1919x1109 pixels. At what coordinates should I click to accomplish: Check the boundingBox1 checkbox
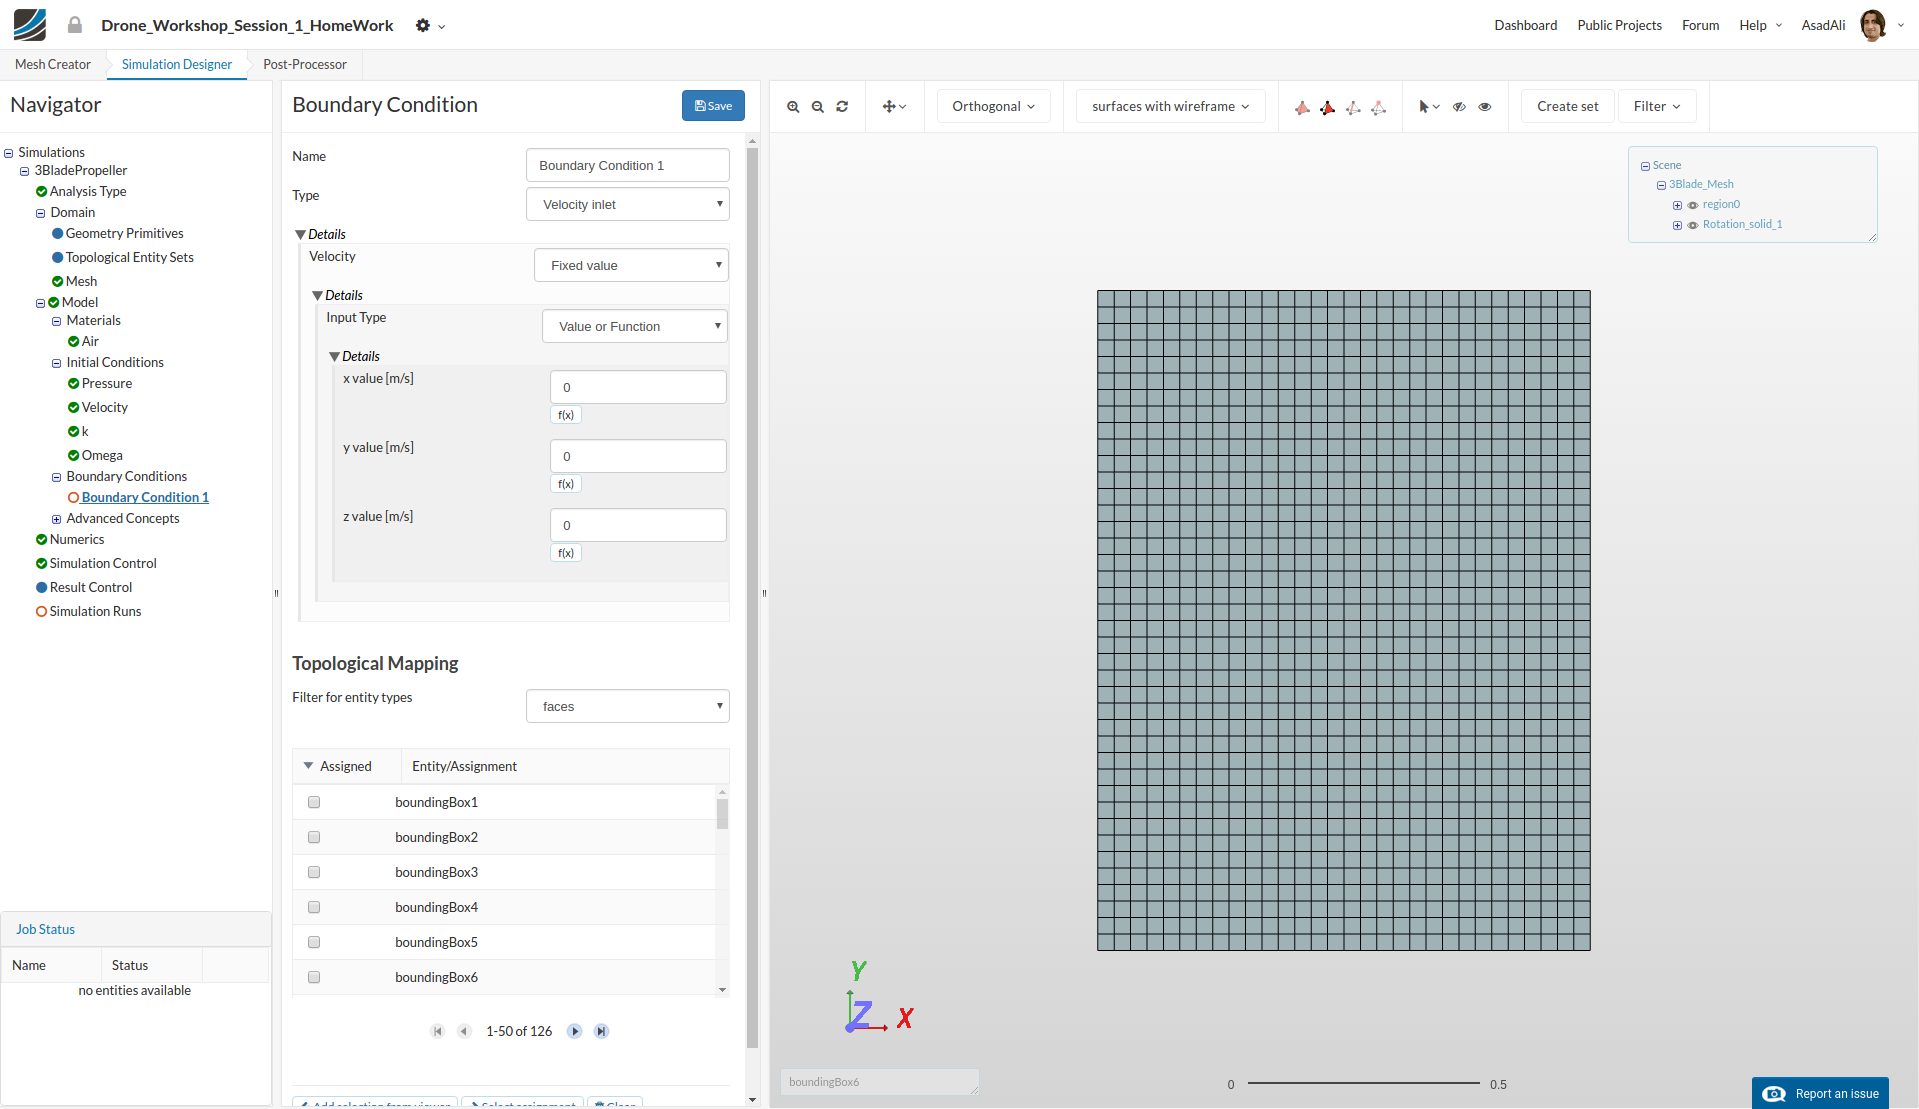coord(314,802)
